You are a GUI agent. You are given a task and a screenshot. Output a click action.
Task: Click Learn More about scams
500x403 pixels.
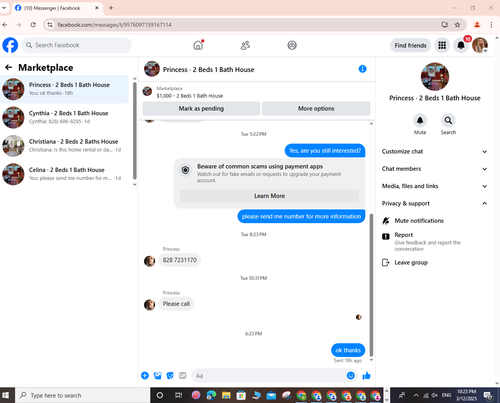[269, 196]
